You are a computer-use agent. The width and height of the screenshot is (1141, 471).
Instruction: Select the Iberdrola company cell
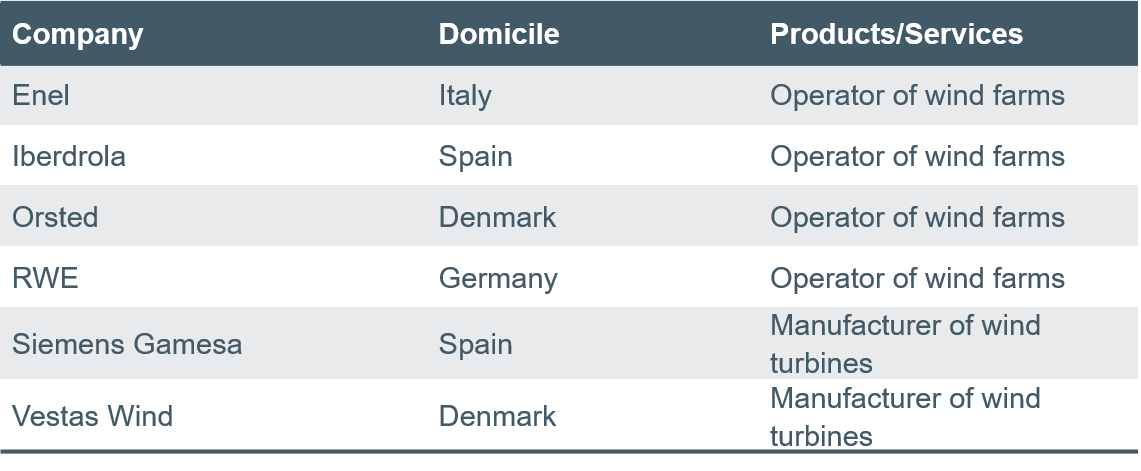click(x=68, y=157)
